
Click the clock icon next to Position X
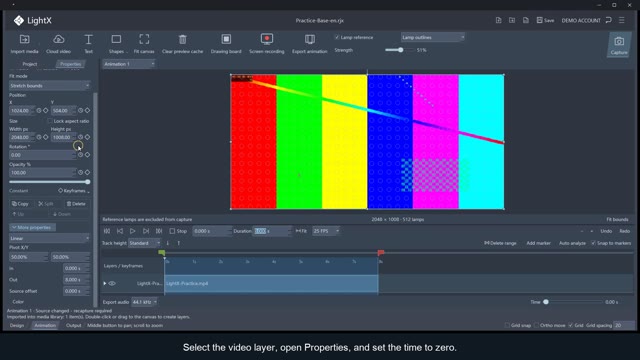(x=39, y=110)
